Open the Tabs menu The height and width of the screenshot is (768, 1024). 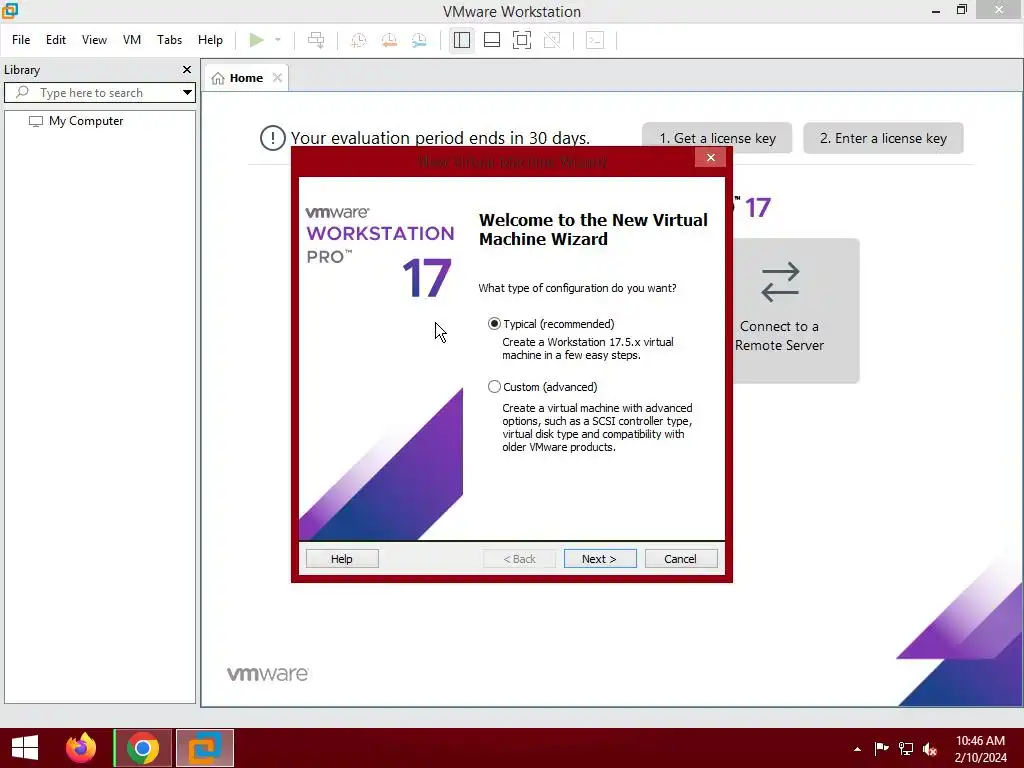pyautogui.click(x=169, y=40)
